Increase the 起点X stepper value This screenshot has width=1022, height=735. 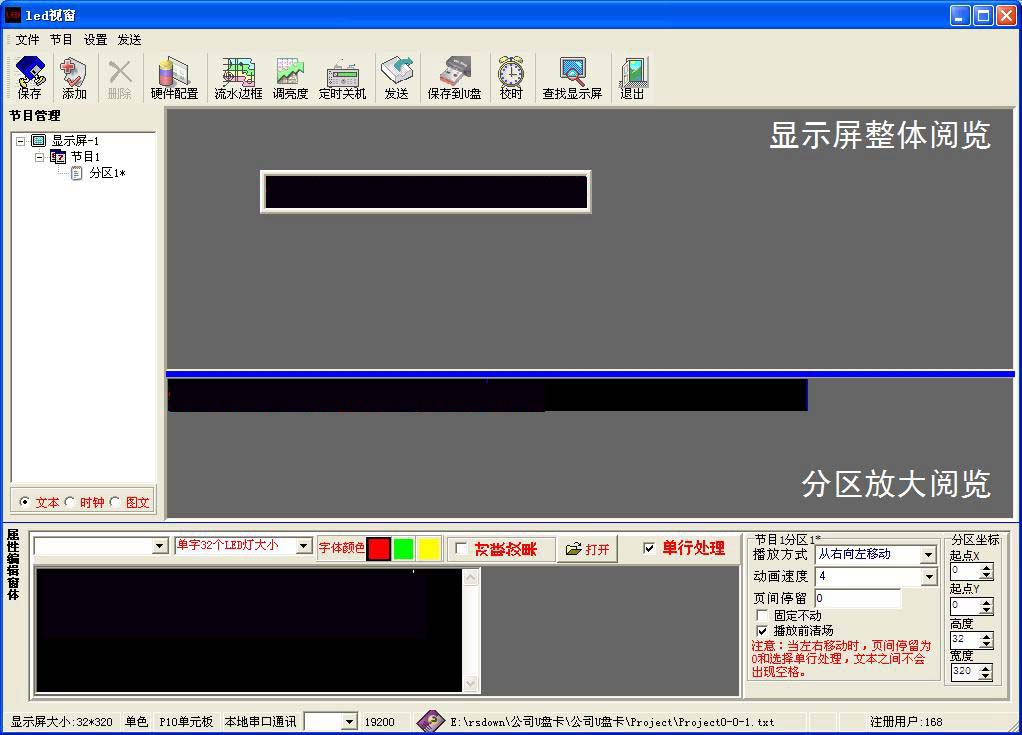[x=987, y=568]
